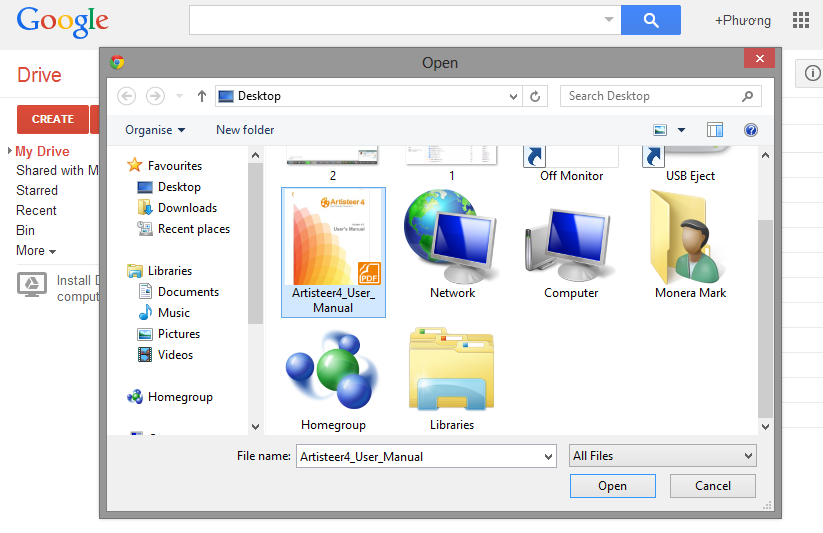Viewport: 823px width, 533px height.
Task: Expand the address bar history dropdown
Action: tap(513, 97)
